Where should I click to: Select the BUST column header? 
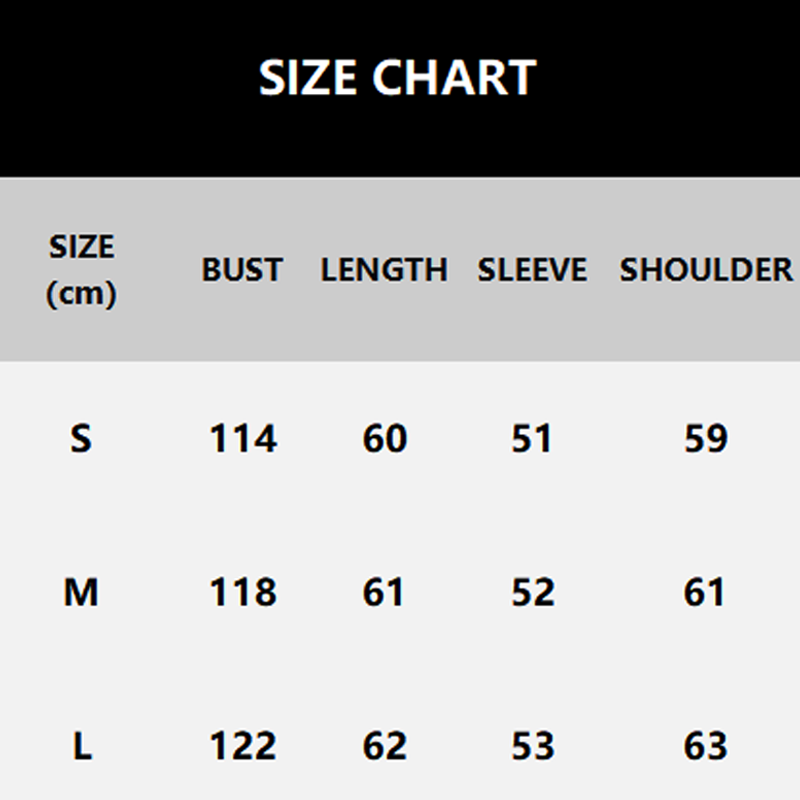click(242, 270)
